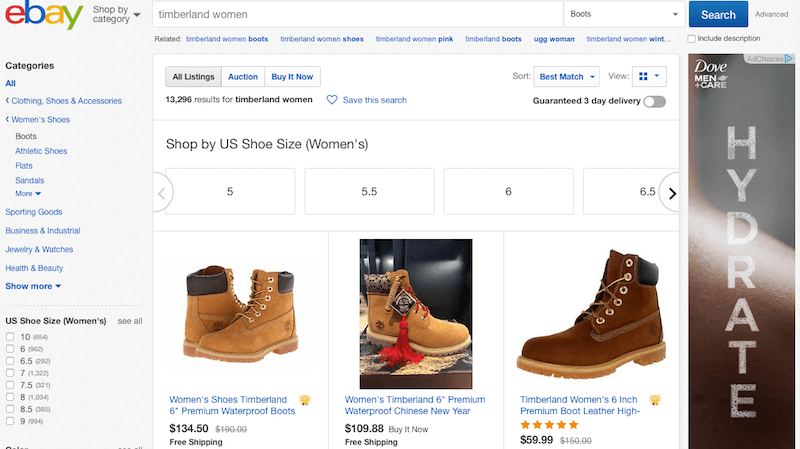Click the five-star rating under Timberland Women's 6 Inch
The image size is (800, 449).
tap(549, 425)
